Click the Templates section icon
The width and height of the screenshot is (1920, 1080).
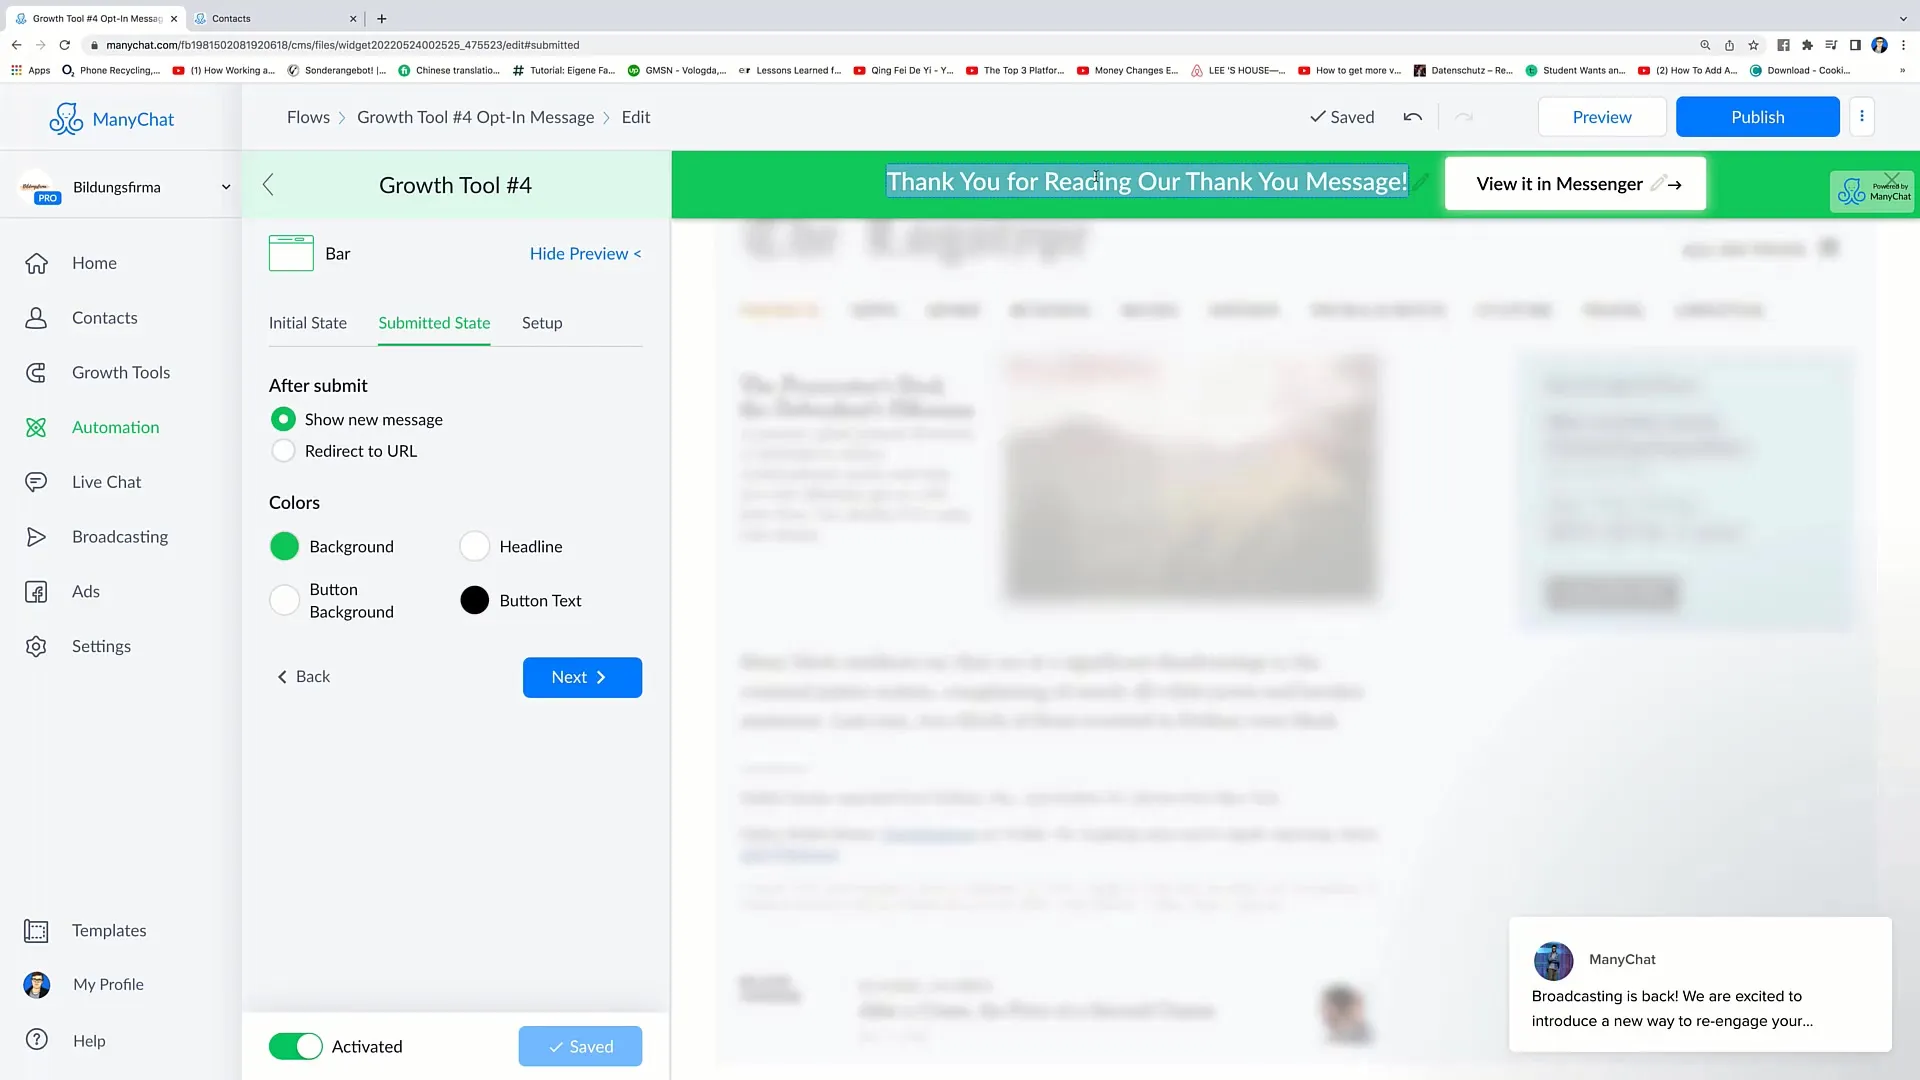tap(36, 930)
